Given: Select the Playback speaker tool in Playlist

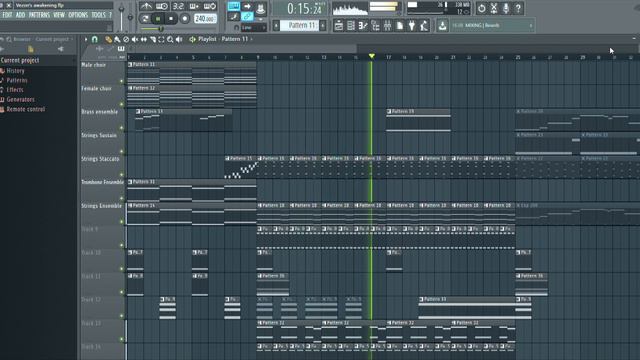Looking at the screenshot, I should point(179,39).
